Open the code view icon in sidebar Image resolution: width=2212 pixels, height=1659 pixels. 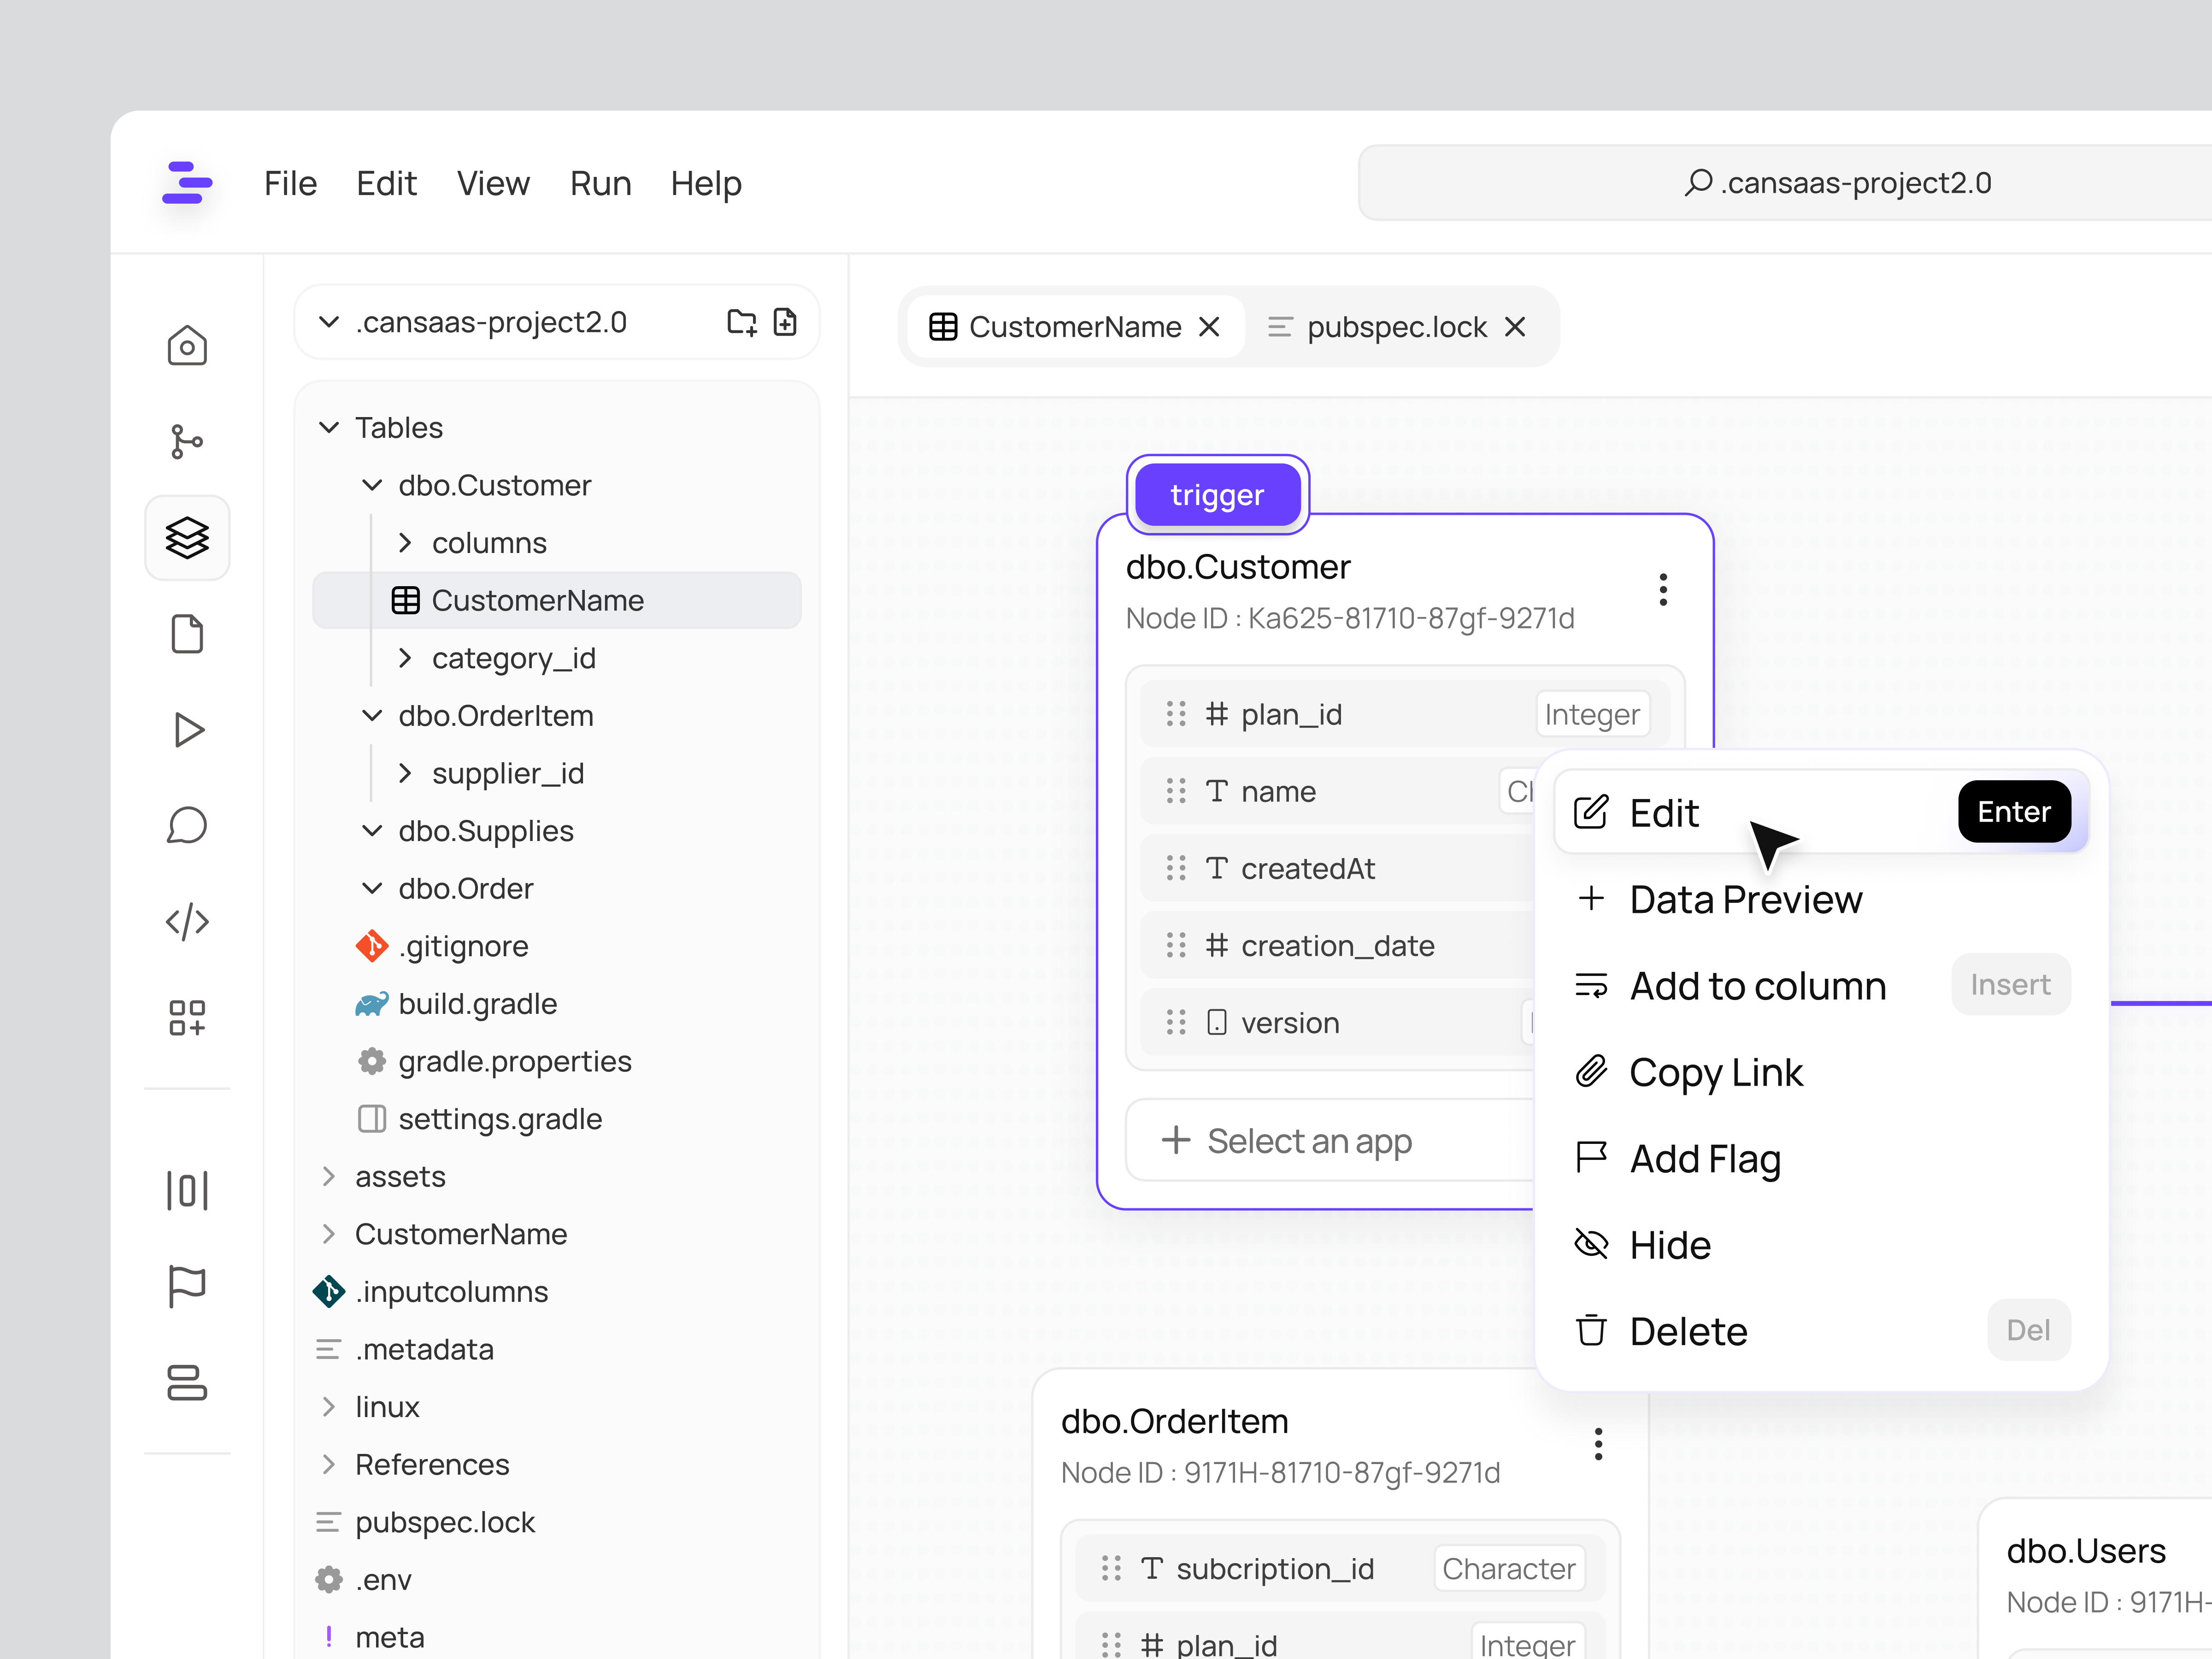tap(187, 921)
